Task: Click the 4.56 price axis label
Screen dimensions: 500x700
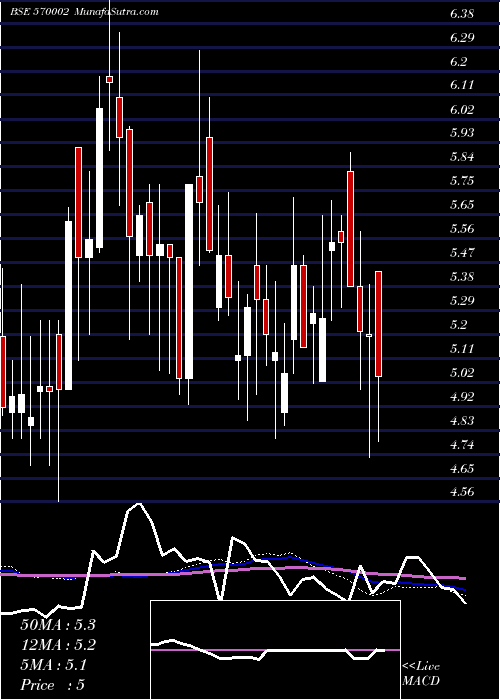Action: point(462,492)
